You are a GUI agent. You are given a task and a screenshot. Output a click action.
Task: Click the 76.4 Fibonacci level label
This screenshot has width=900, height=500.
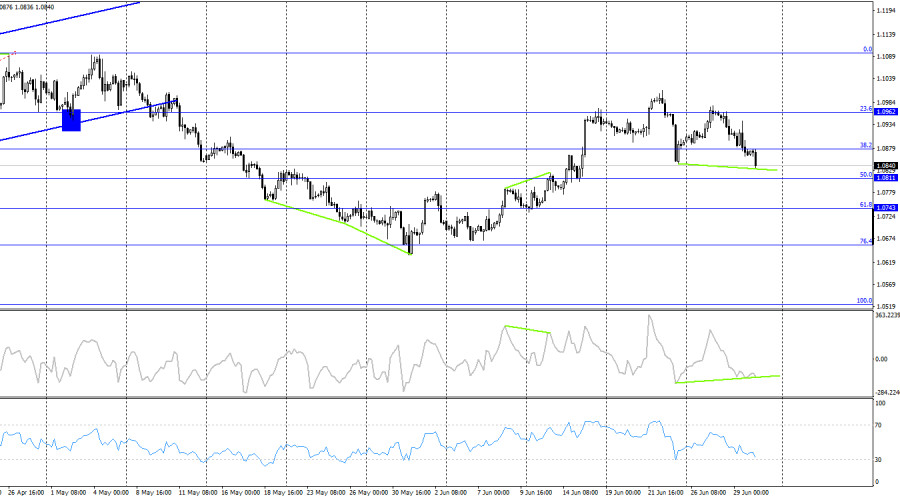tap(865, 241)
